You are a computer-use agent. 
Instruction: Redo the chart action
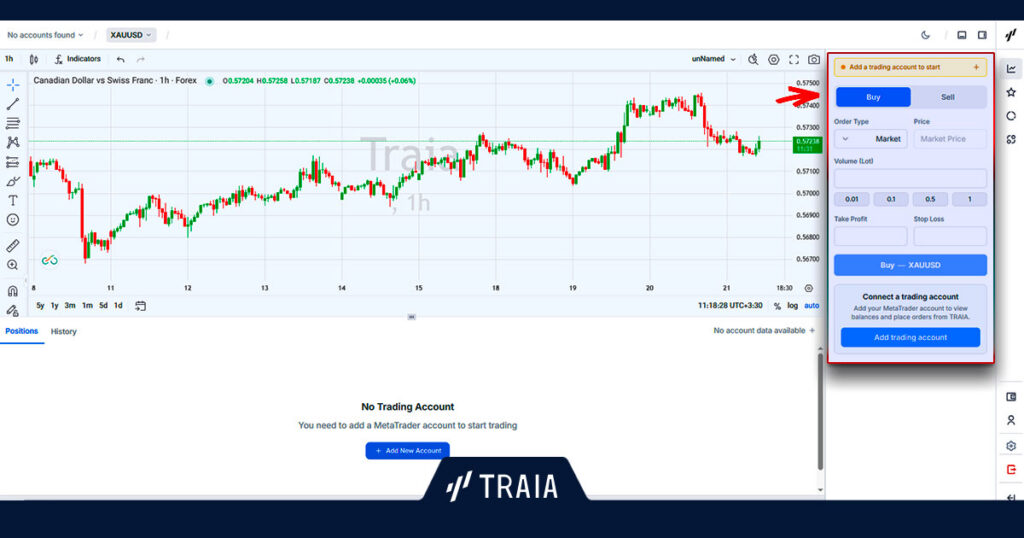pos(140,59)
